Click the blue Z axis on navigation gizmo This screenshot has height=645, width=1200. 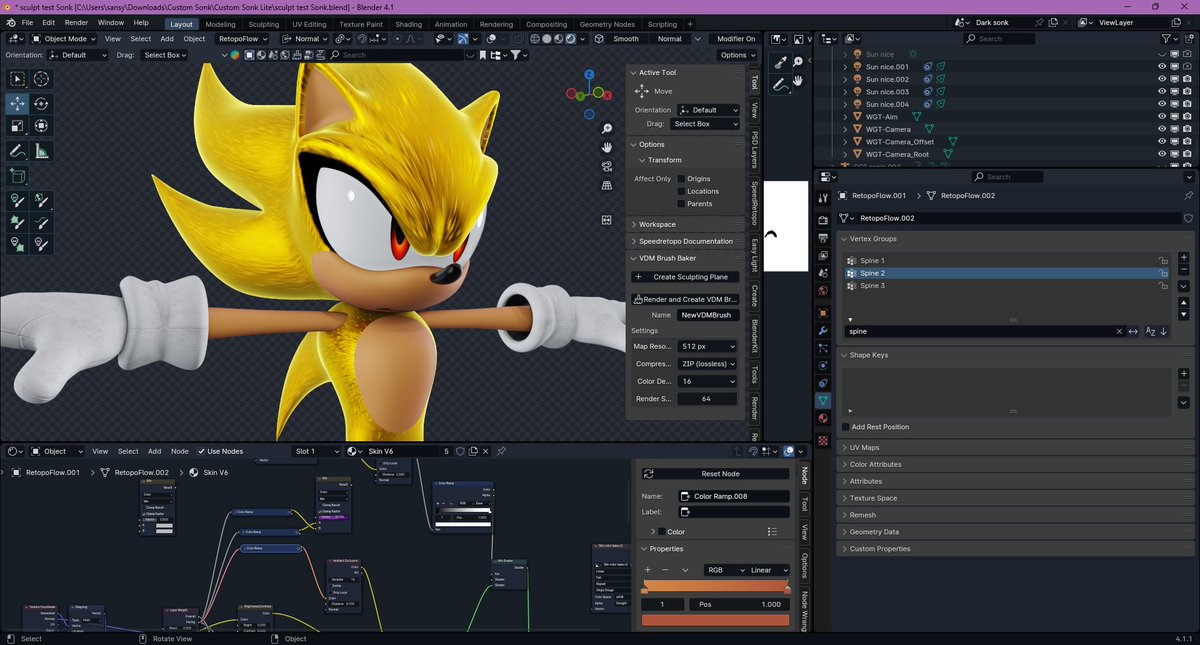click(x=587, y=77)
